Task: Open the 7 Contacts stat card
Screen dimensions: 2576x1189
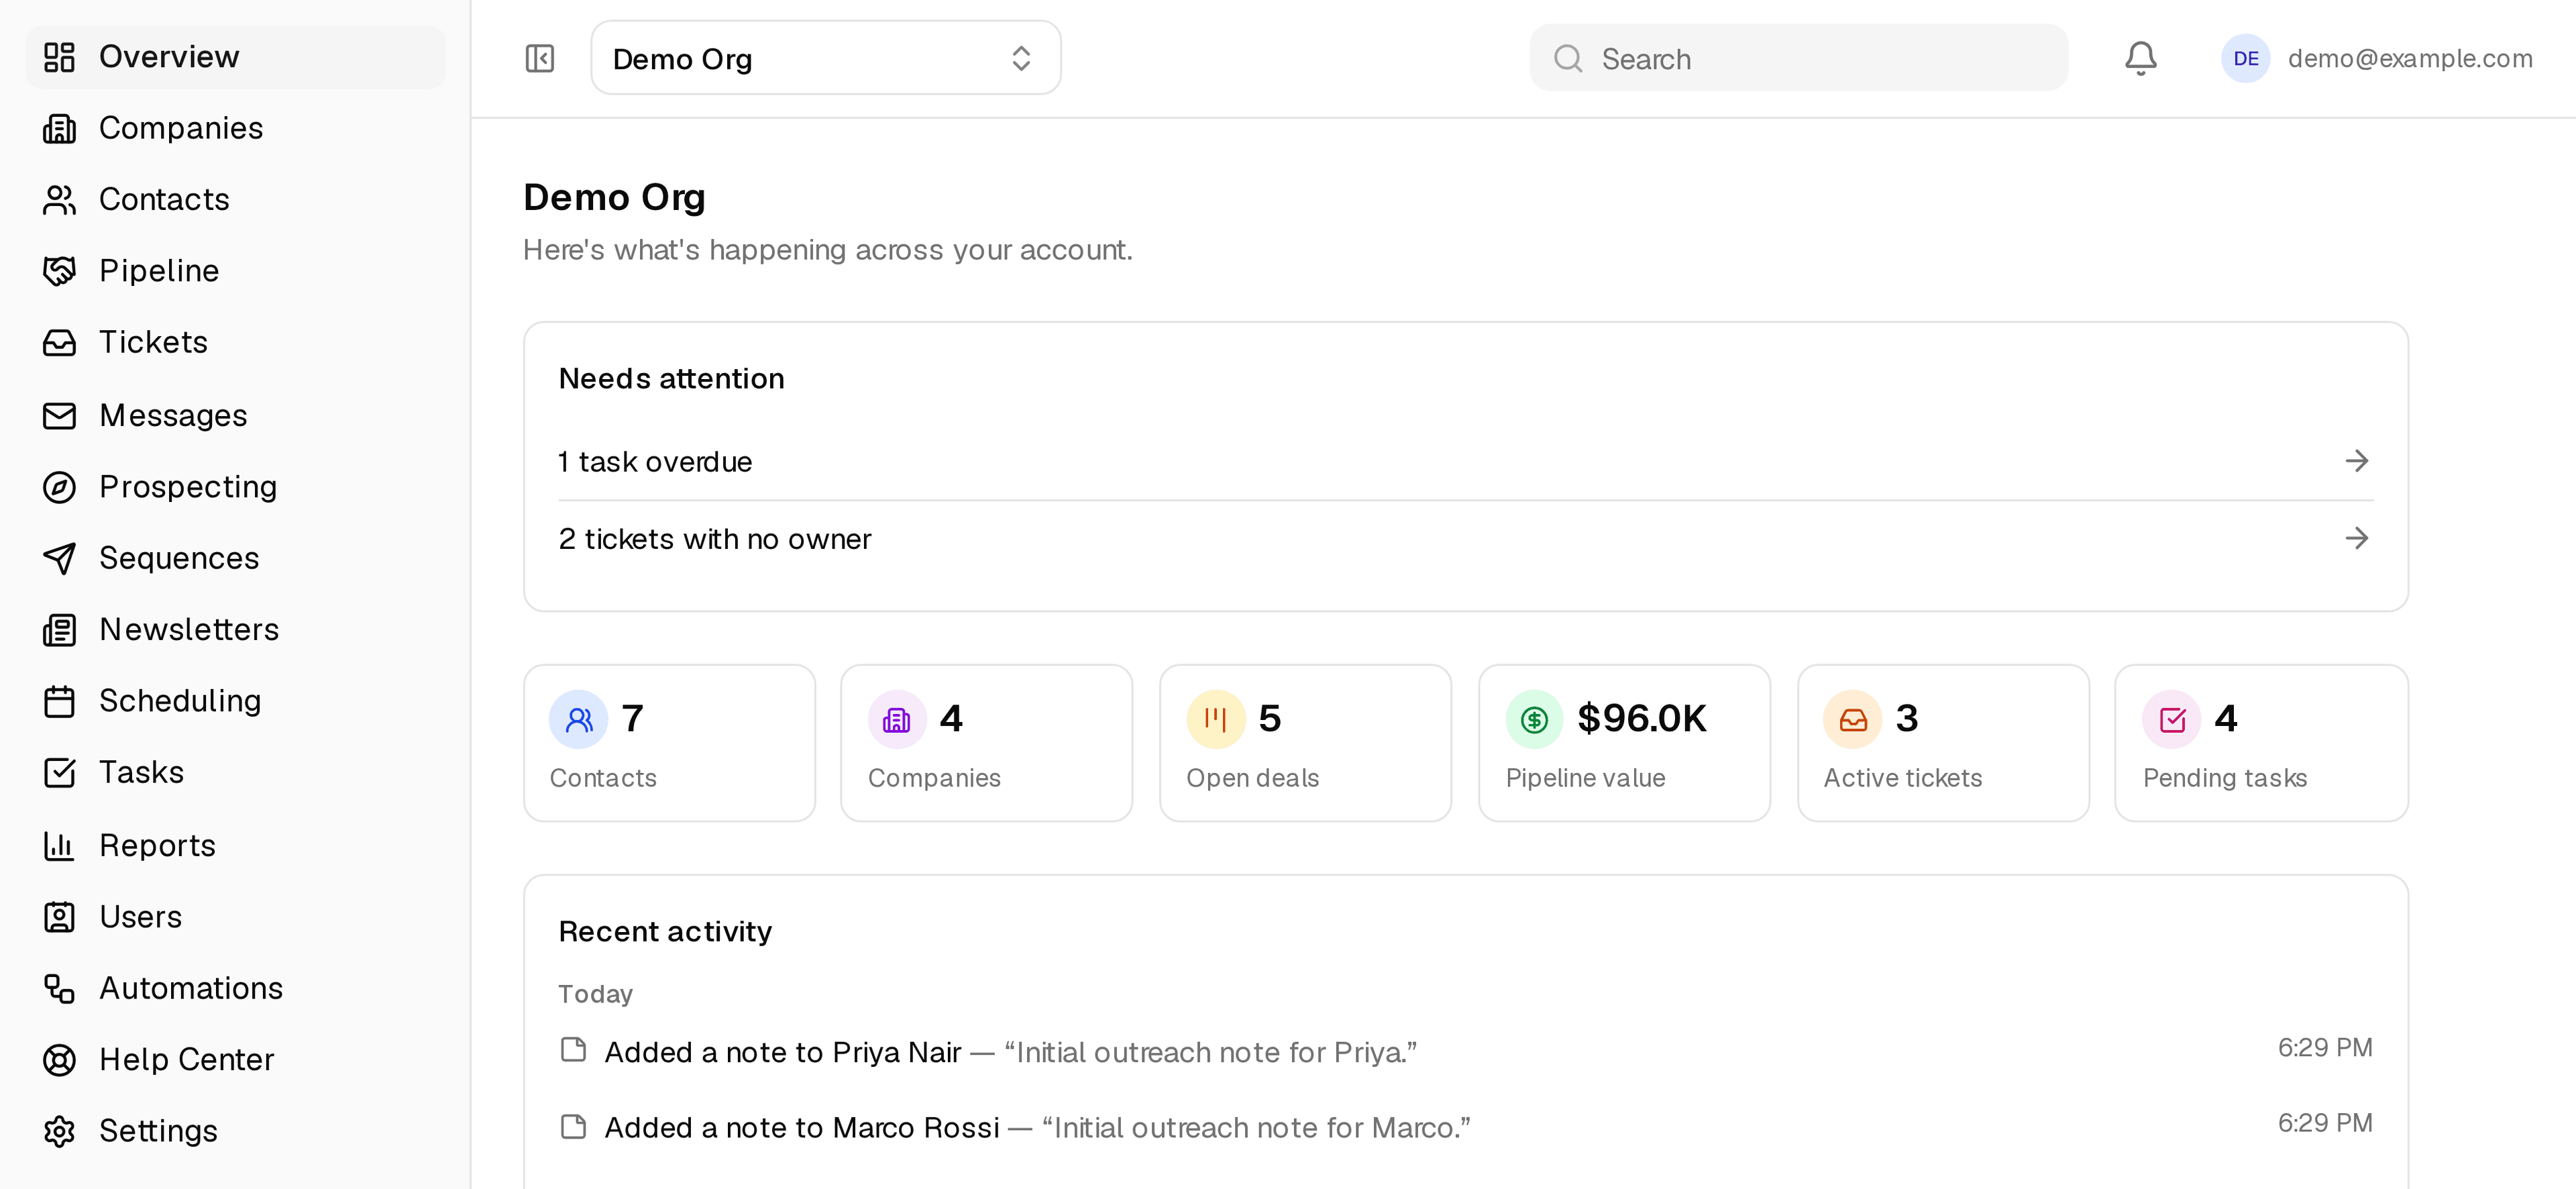Action: [669, 743]
